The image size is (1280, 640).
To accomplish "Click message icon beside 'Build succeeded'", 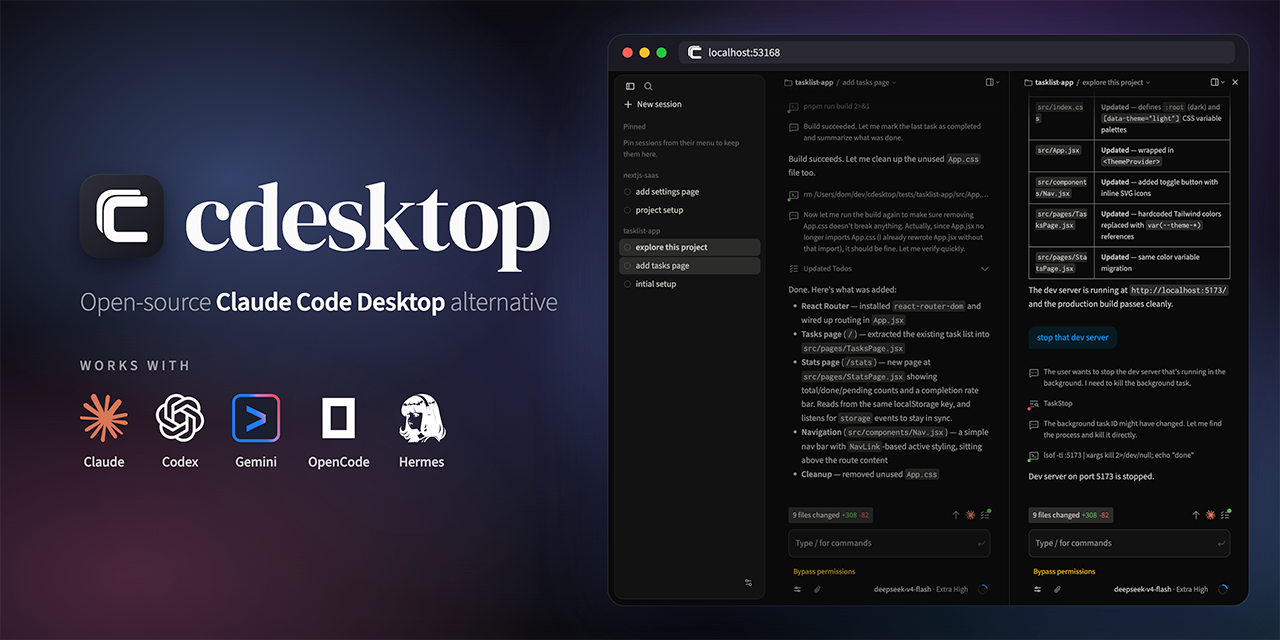I will coord(793,127).
